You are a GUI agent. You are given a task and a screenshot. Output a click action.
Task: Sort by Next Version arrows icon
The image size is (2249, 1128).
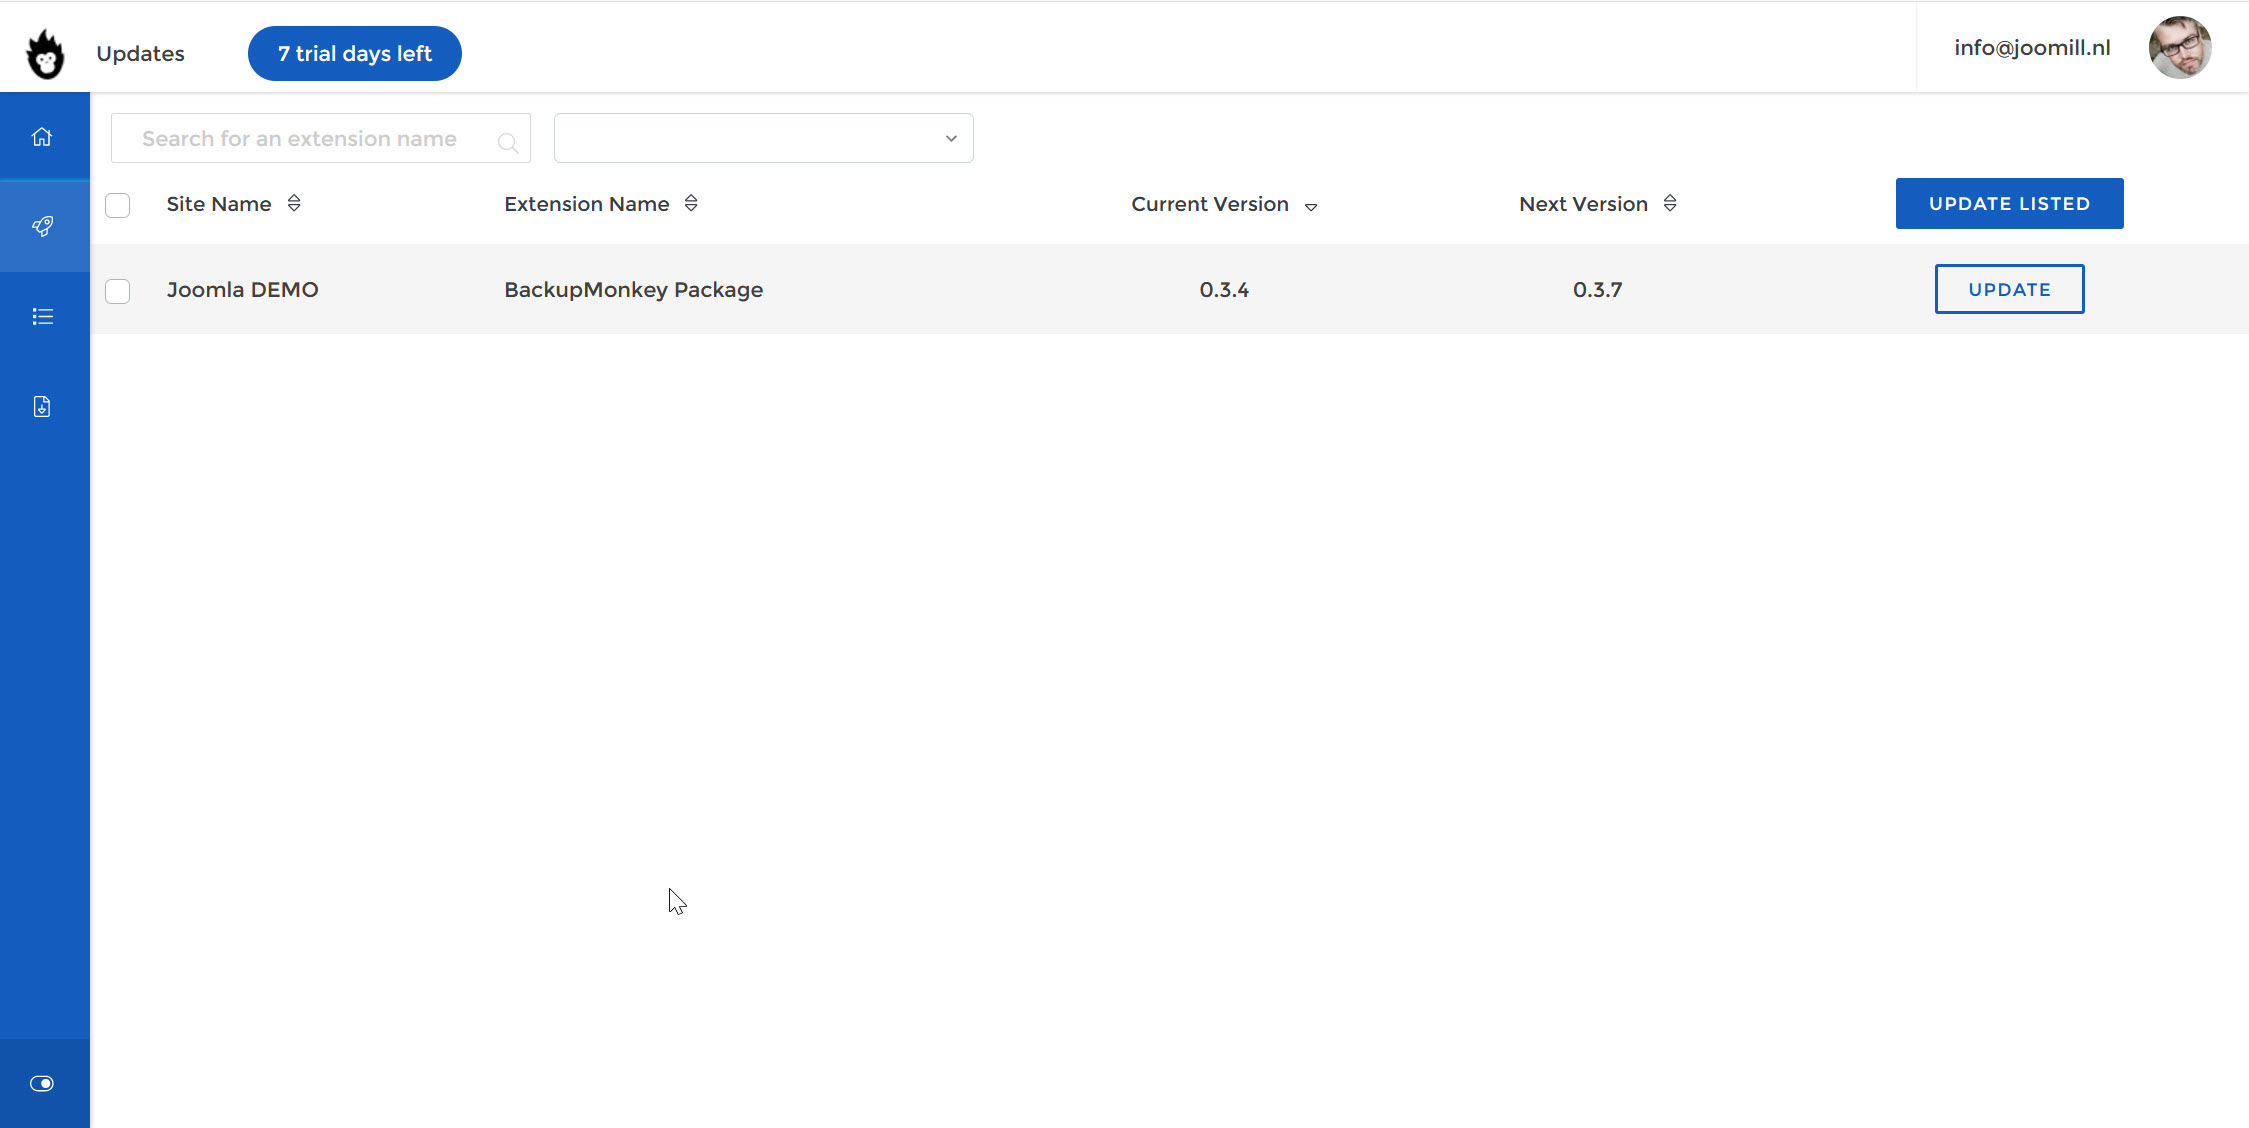tap(1670, 204)
